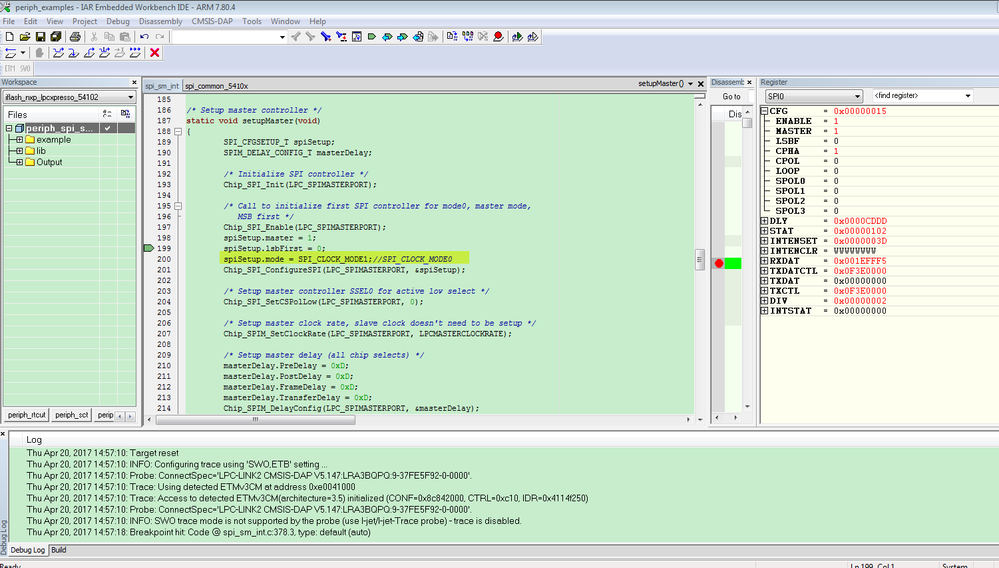The width and height of the screenshot is (999, 568).
Task: Switch to the Build log tab
Action: [x=59, y=550]
